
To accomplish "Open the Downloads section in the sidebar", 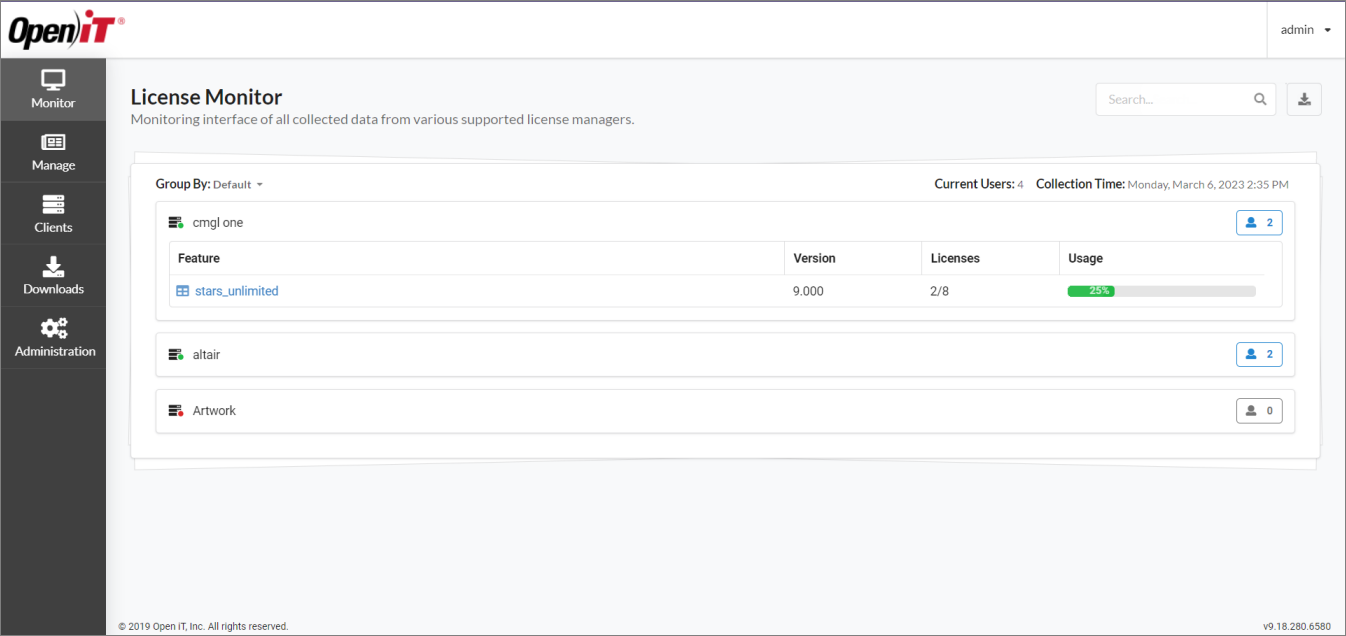I will tap(53, 275).
